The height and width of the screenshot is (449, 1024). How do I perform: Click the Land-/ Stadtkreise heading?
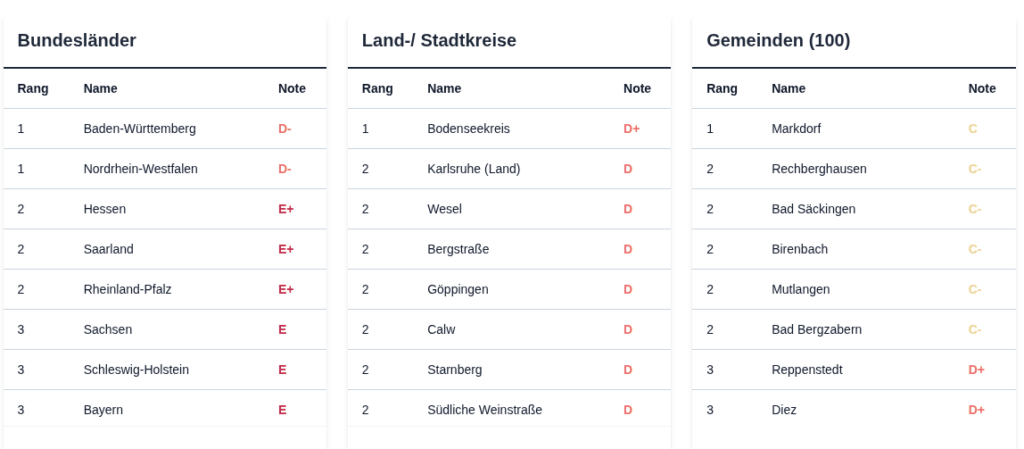tap(438, 41)
